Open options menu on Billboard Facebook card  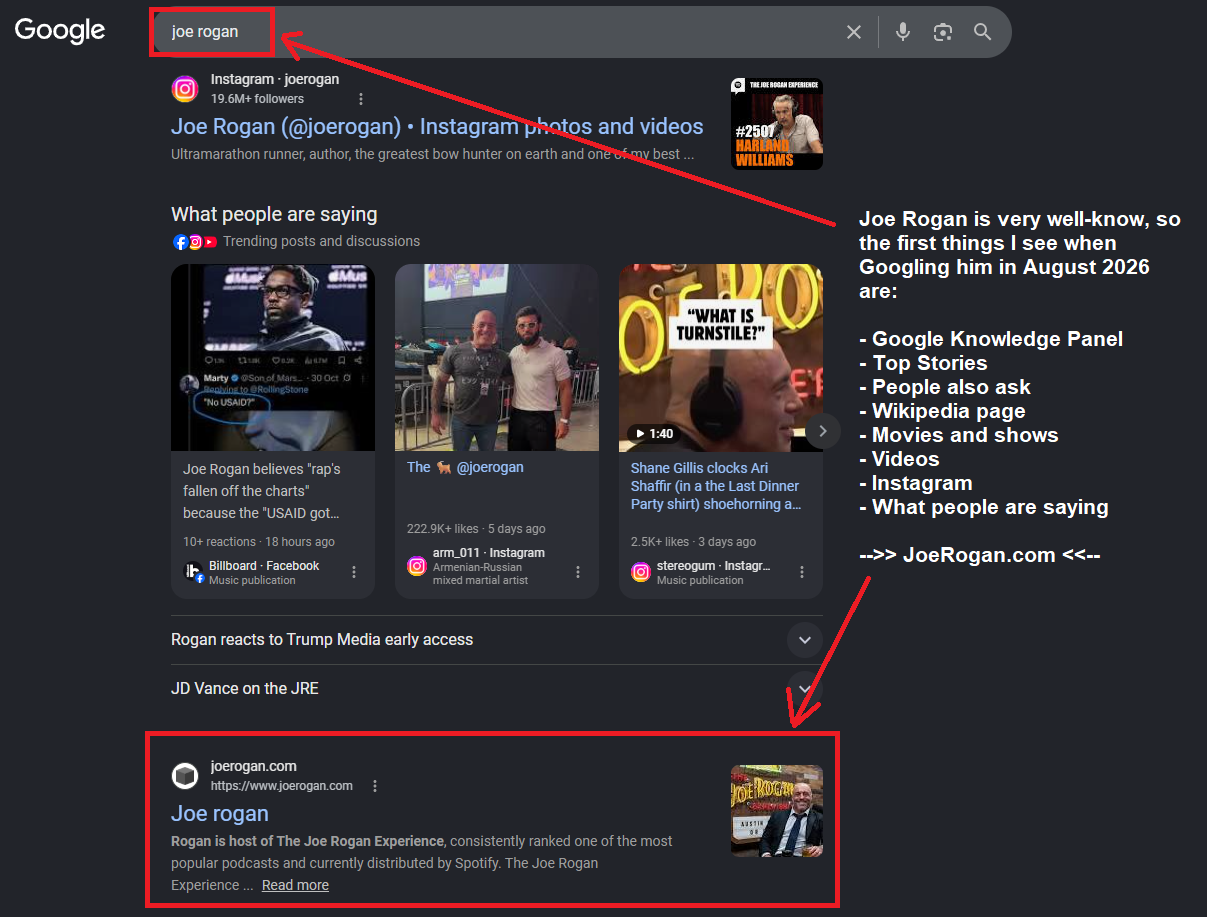(x=354, y=572)
